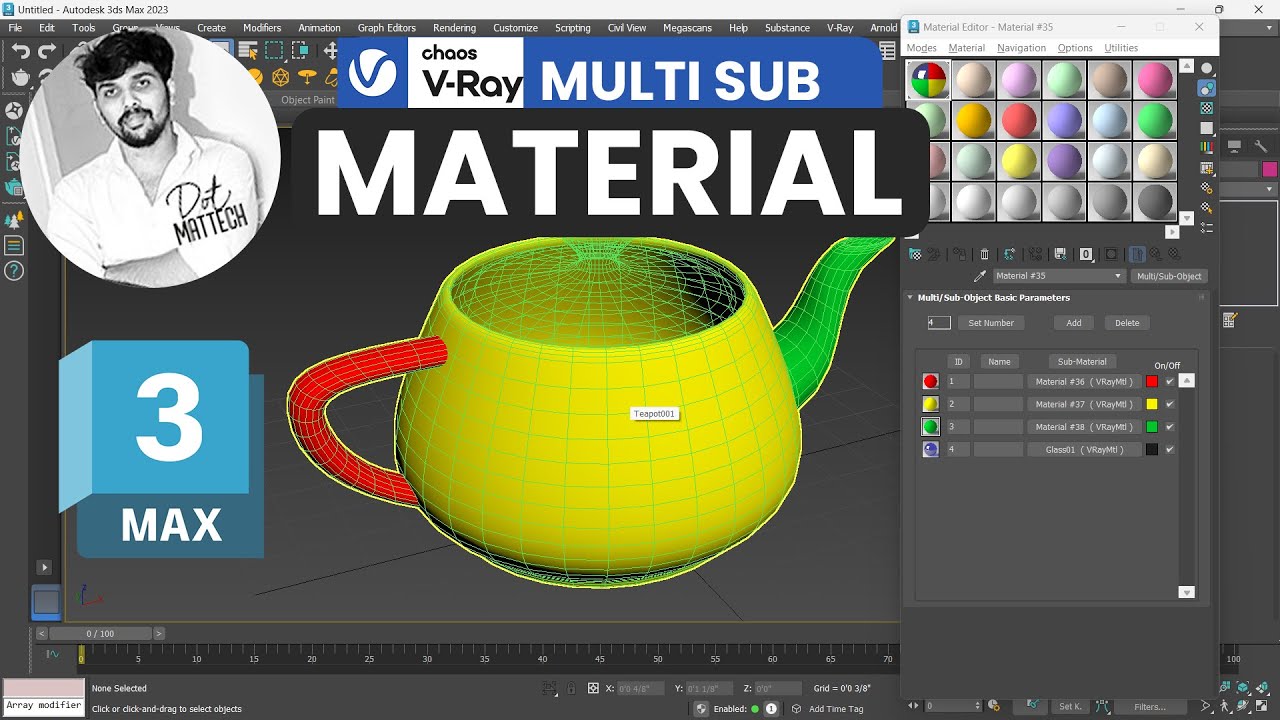Toggle Show End Result icon
1280x720 pixels.
coord(1137,254)
